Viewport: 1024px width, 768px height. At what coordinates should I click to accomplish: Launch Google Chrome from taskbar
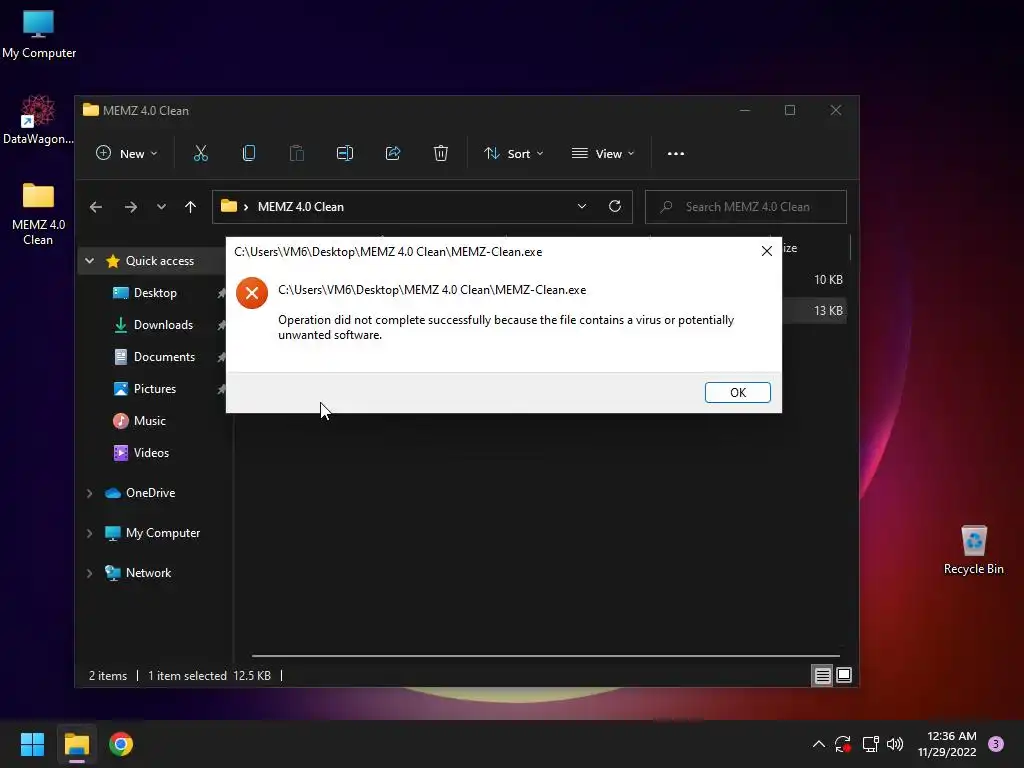(121, 744)
